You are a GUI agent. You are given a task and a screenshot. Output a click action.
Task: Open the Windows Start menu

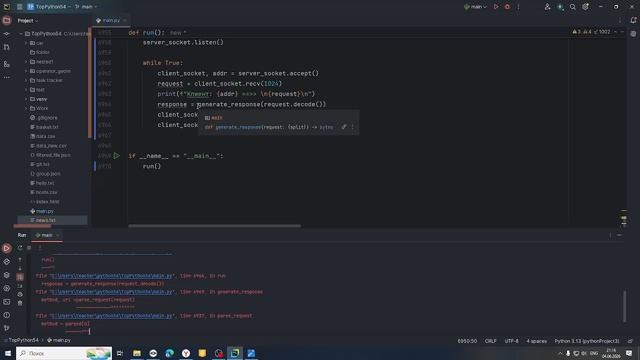point(8,353)
